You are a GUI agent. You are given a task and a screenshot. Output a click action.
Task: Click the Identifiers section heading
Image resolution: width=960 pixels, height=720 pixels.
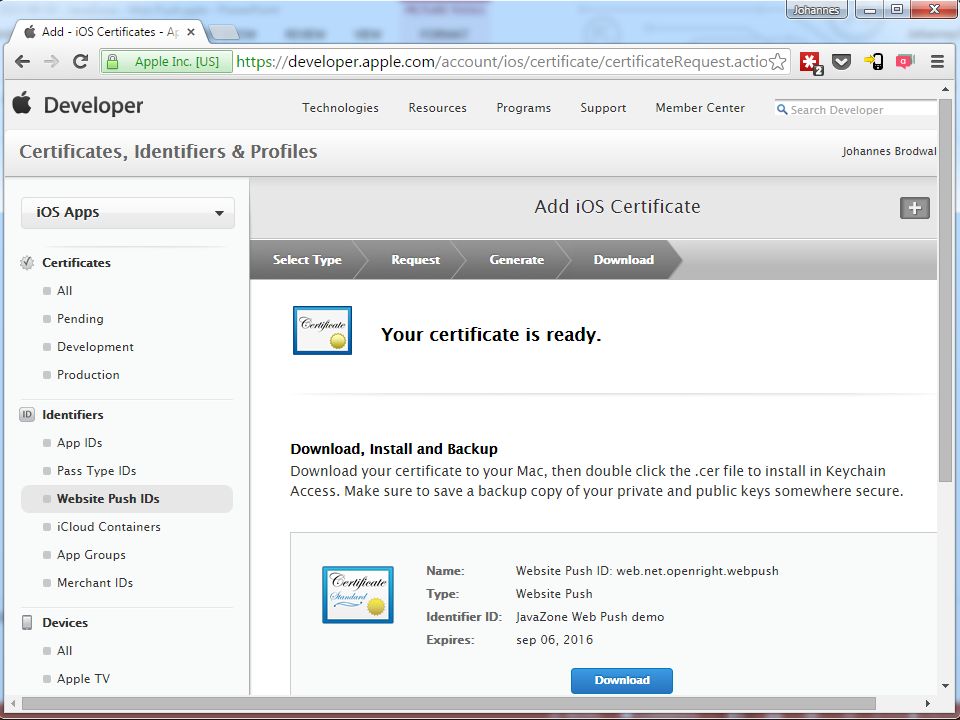pos(72,414)
